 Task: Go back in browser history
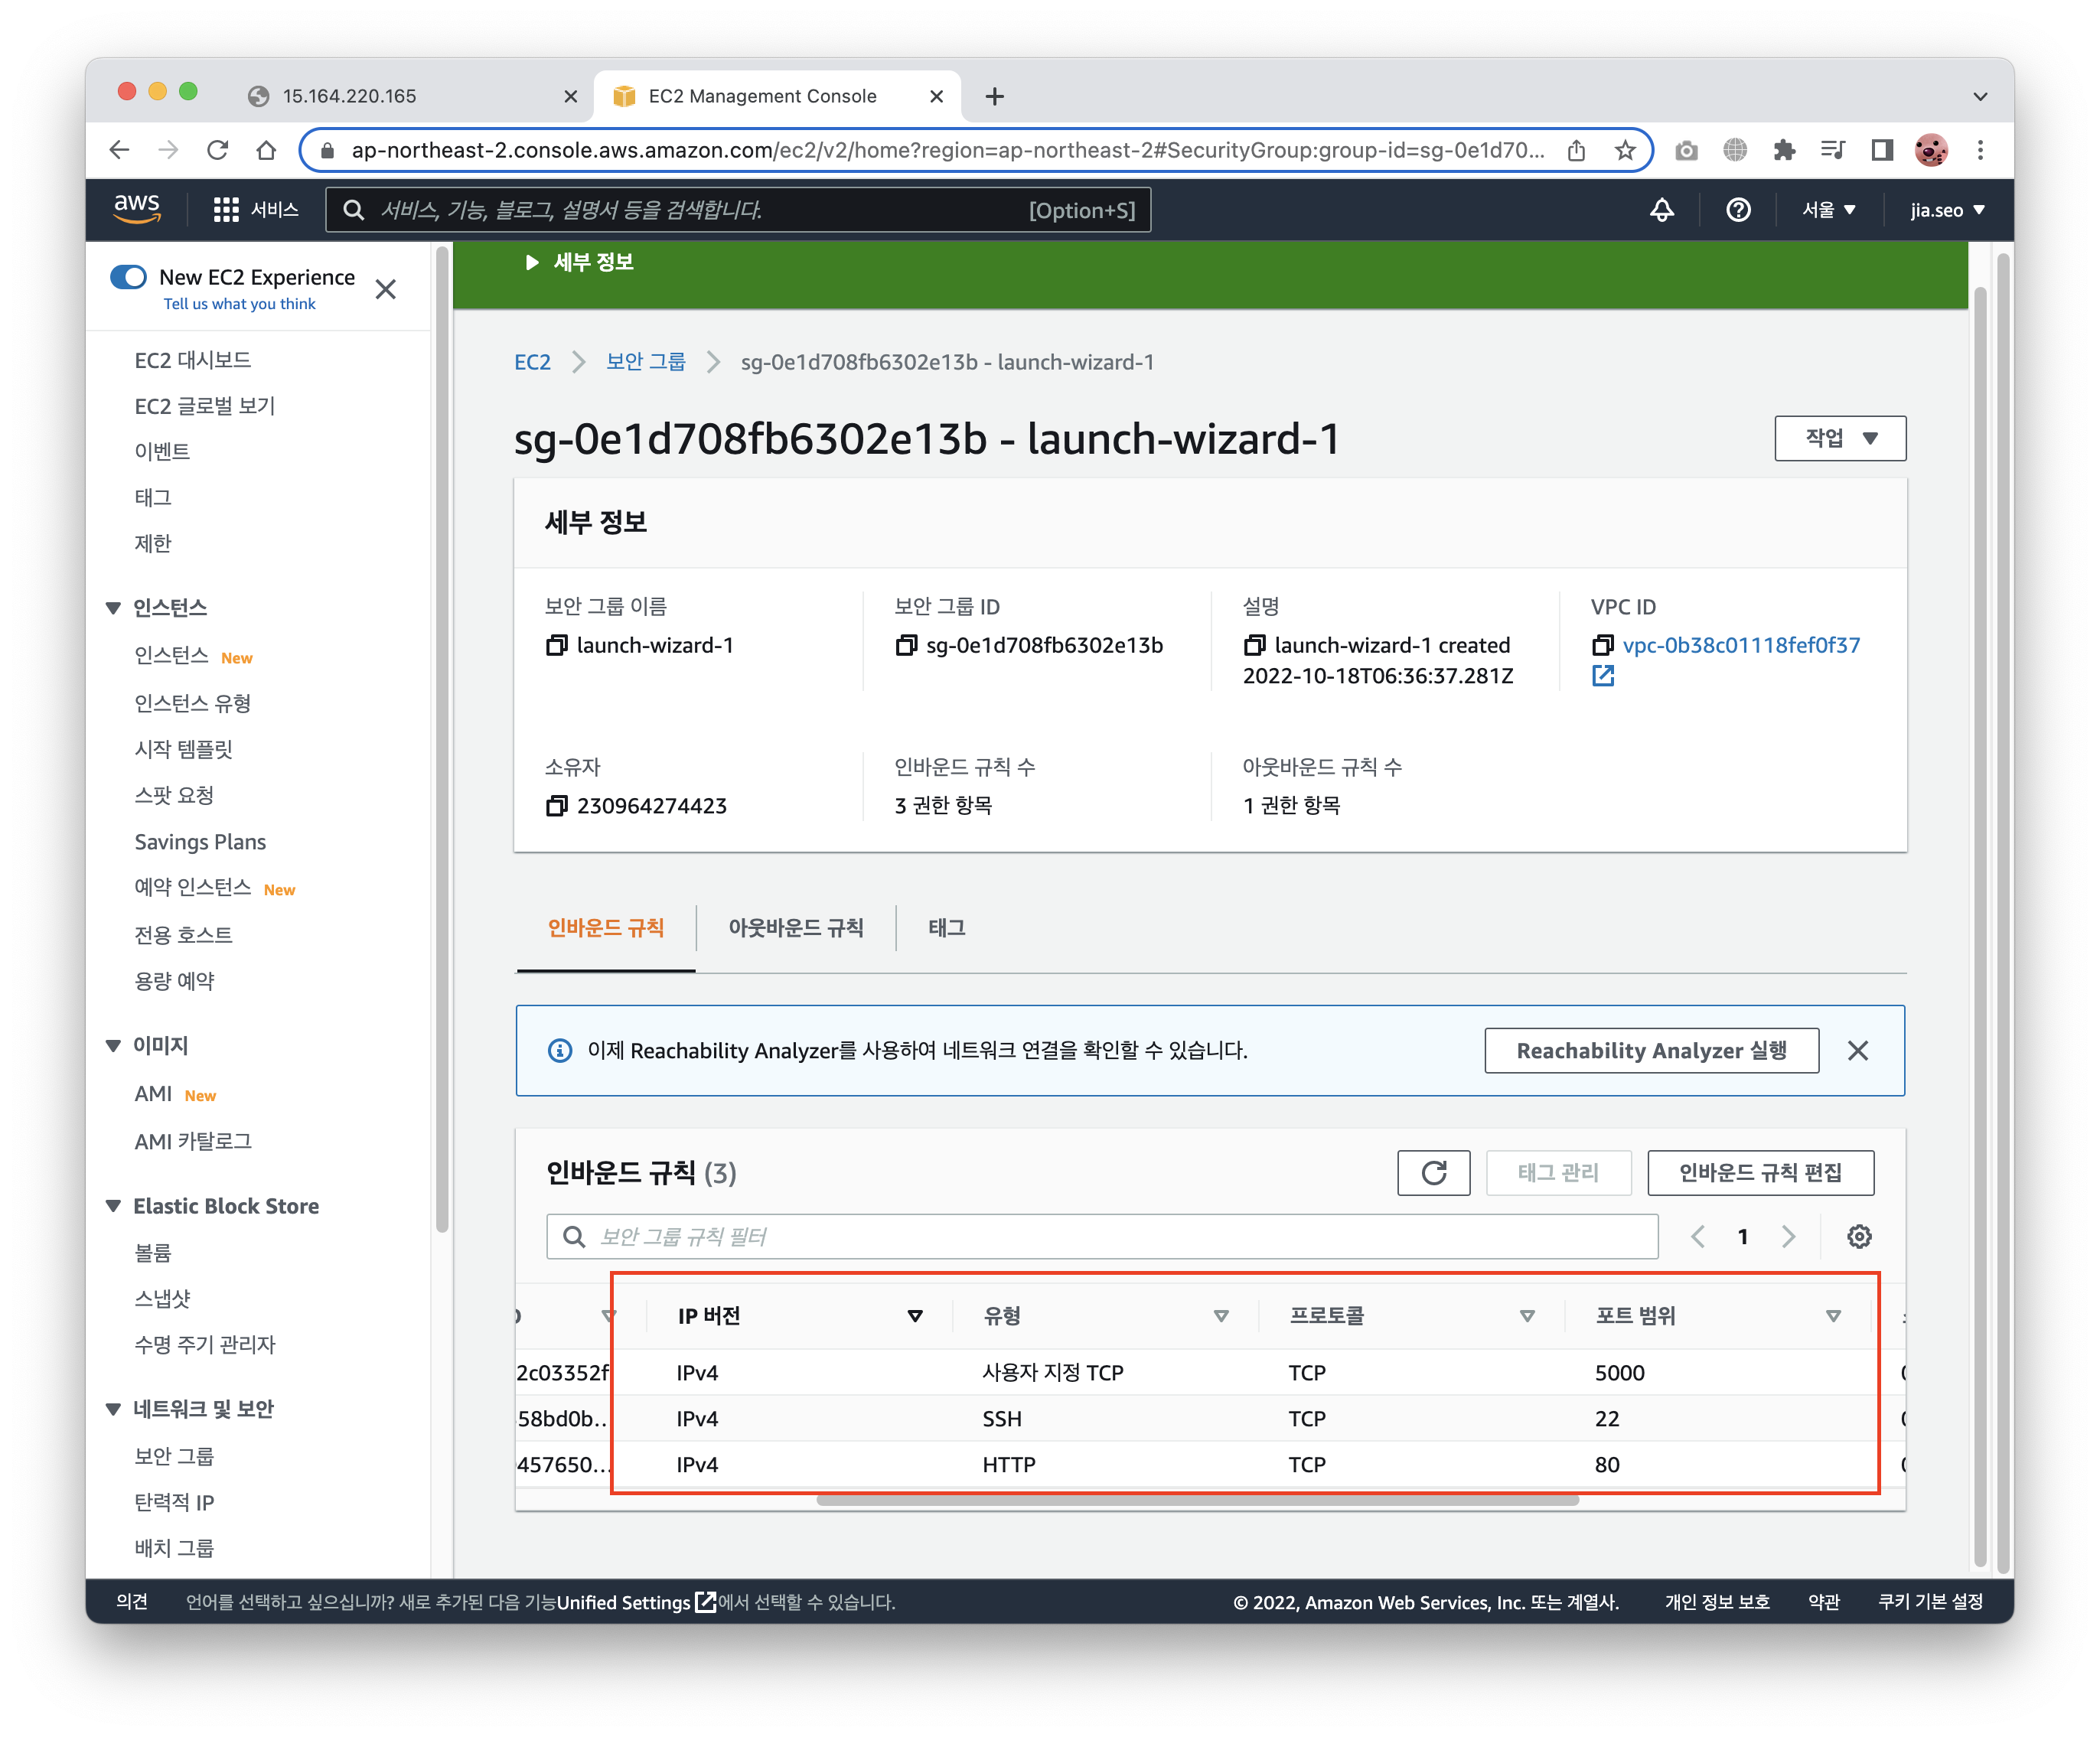(x=119, y=150)
